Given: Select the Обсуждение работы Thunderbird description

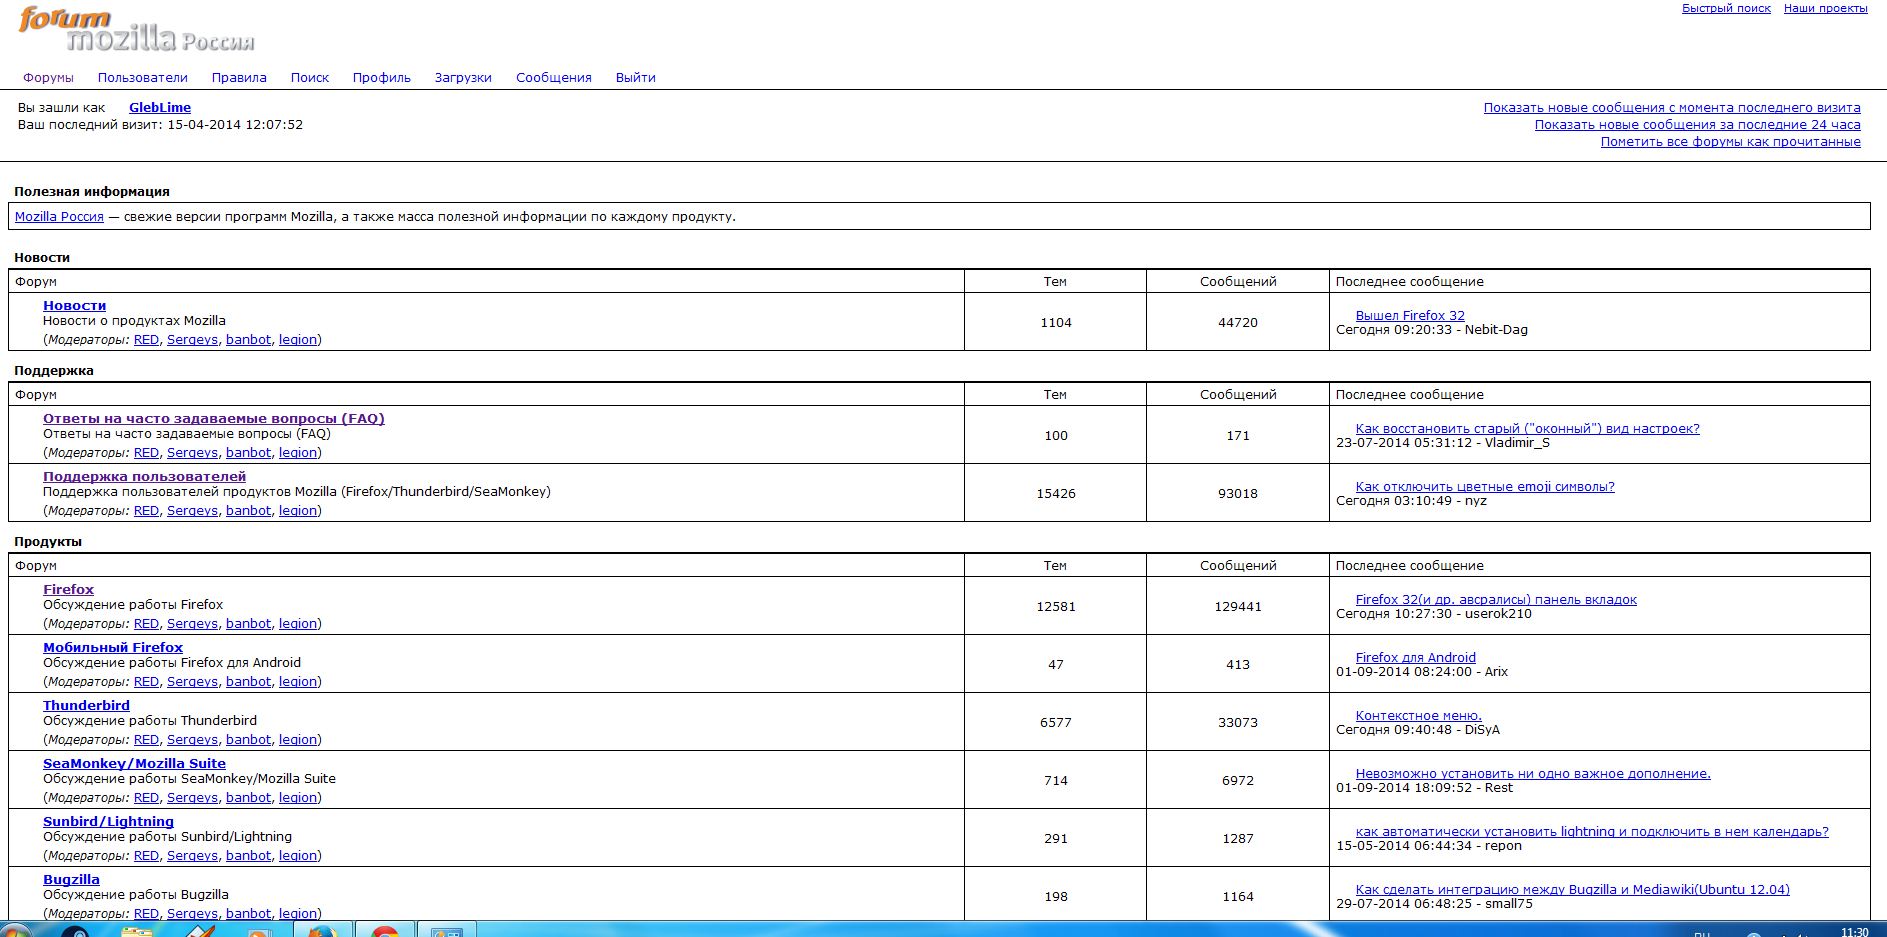Looking at the screenshot, I should [x=150, y=720].
